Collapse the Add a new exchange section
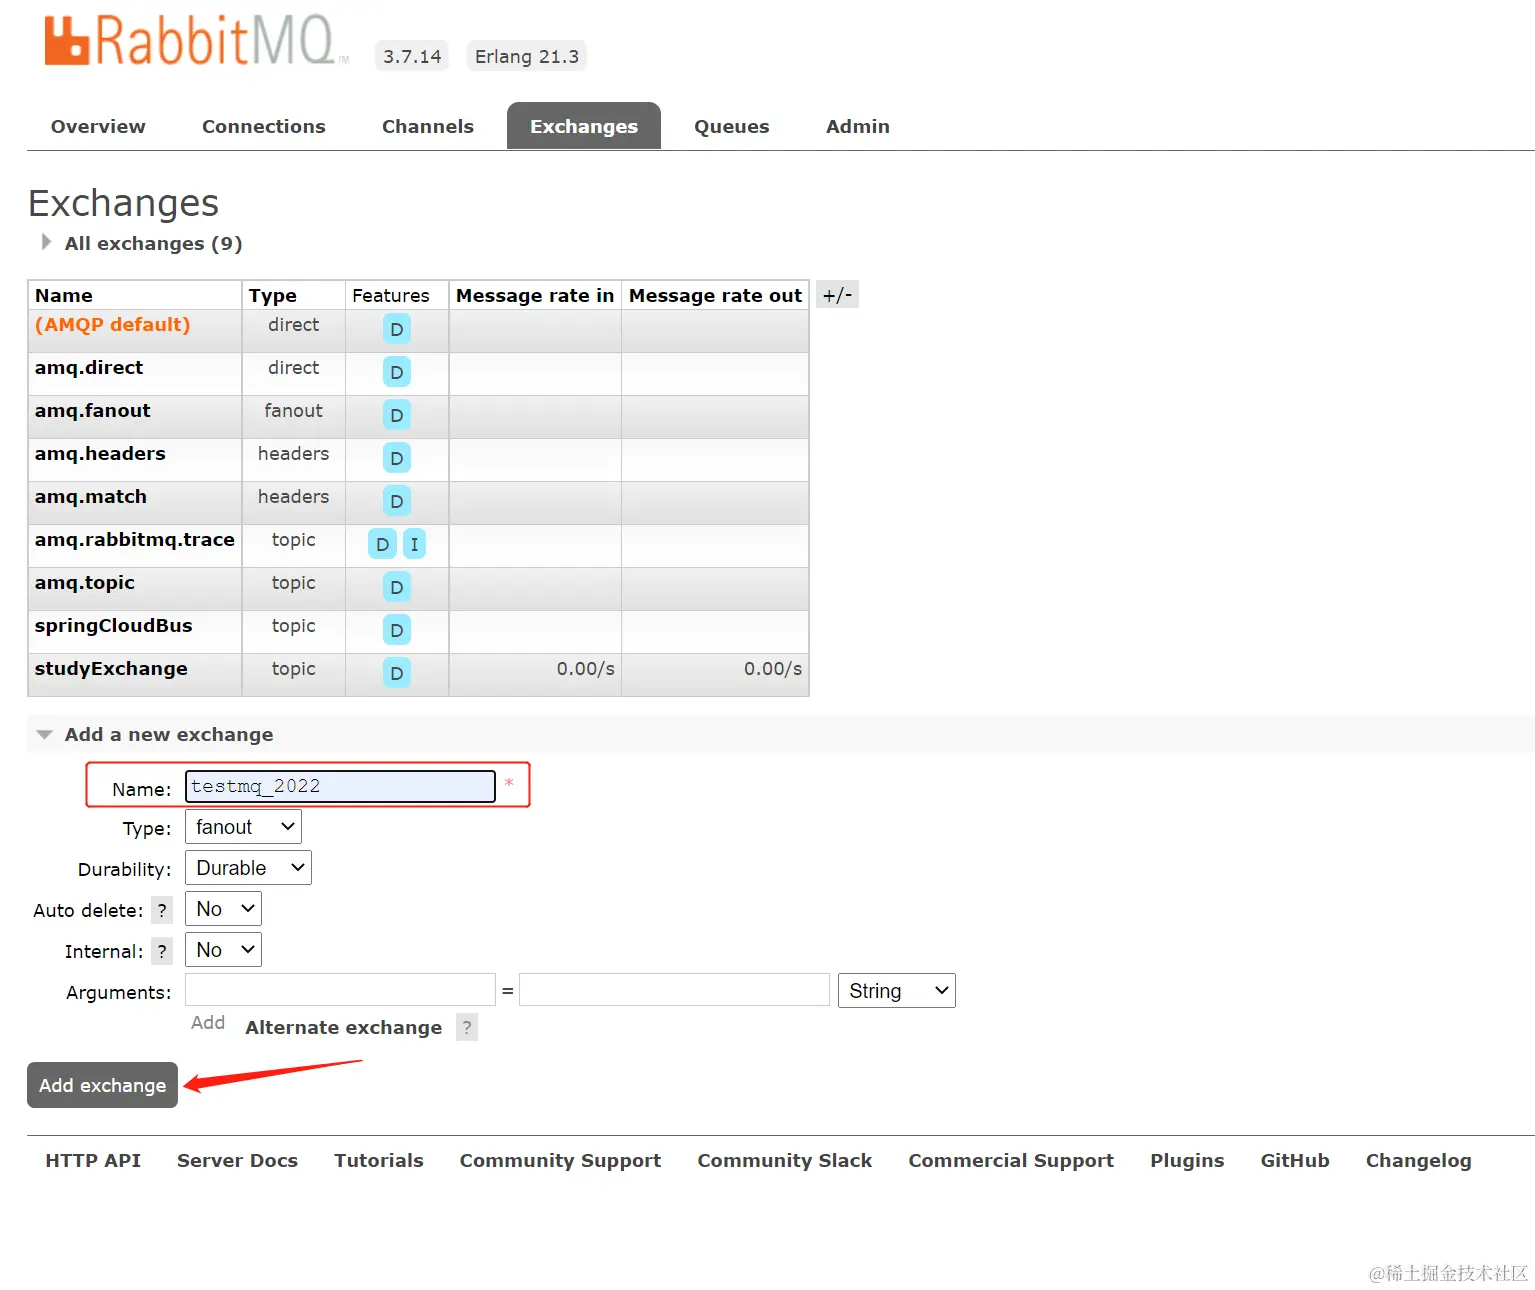The height and width of the screenshot is (1290, 1535). point(155,734)
